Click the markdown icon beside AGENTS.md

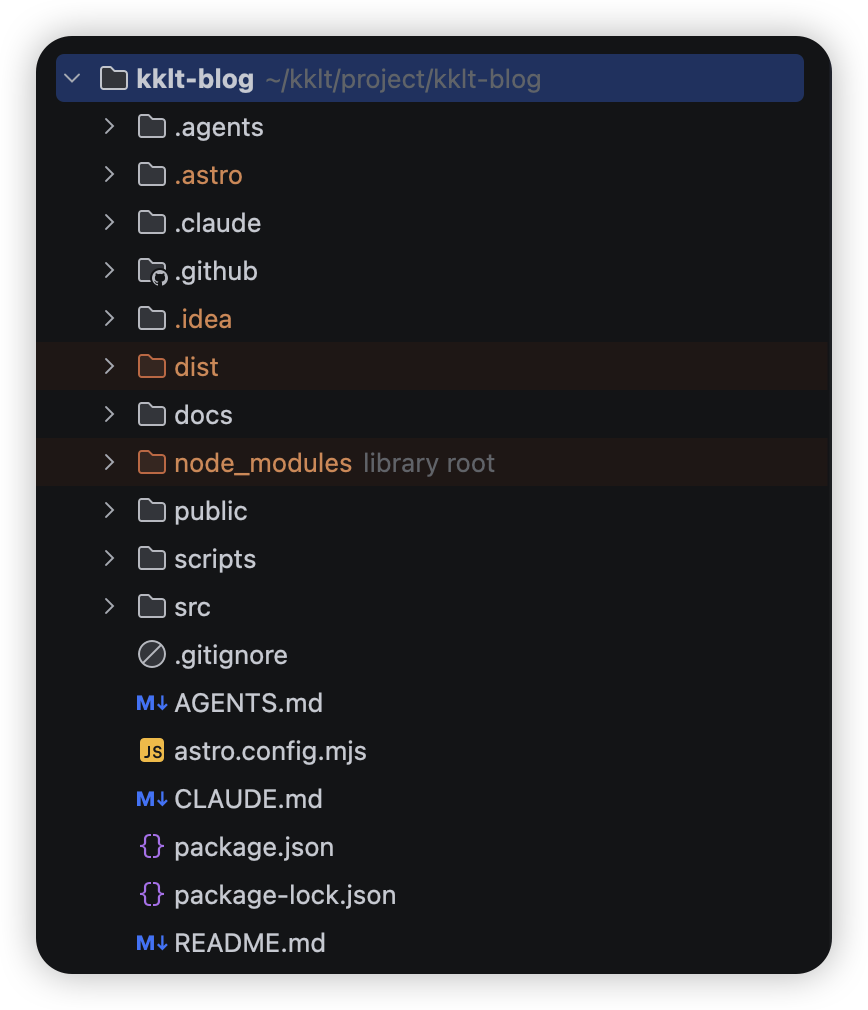152,703
